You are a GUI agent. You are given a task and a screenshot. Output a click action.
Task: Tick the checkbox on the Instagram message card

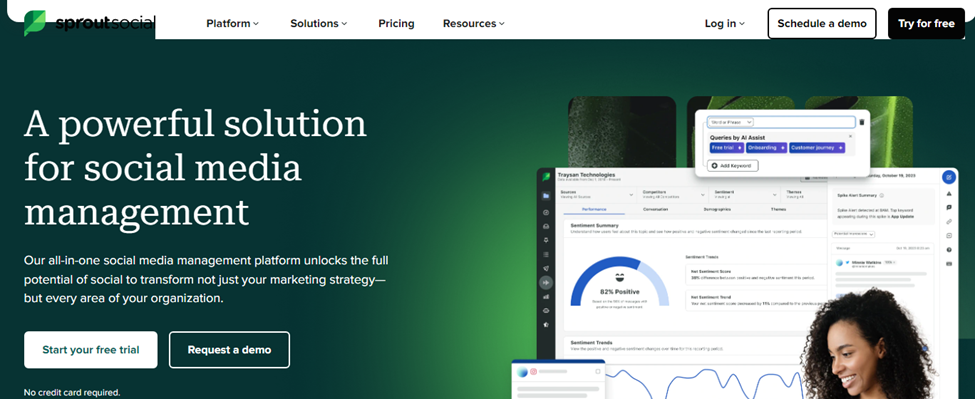(598, 372)
